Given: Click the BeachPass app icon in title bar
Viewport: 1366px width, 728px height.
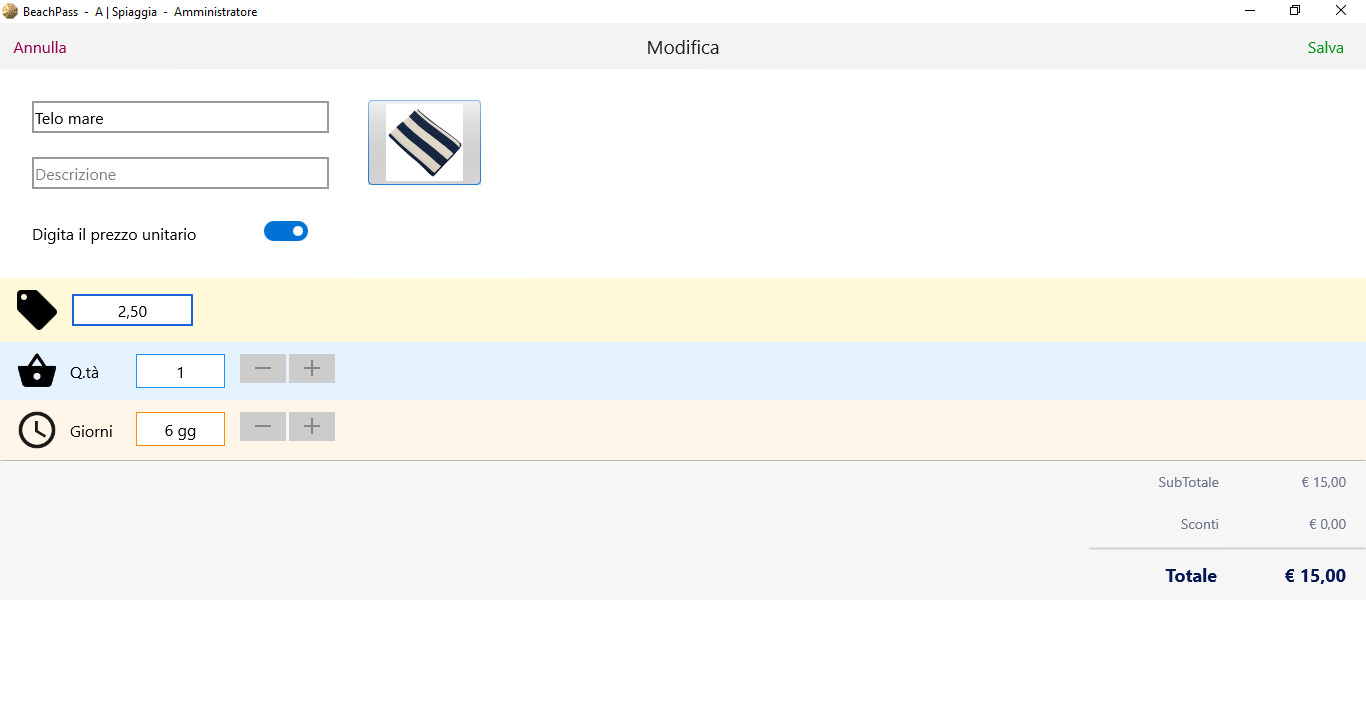Looking at the screenshot, I should 10,12.
